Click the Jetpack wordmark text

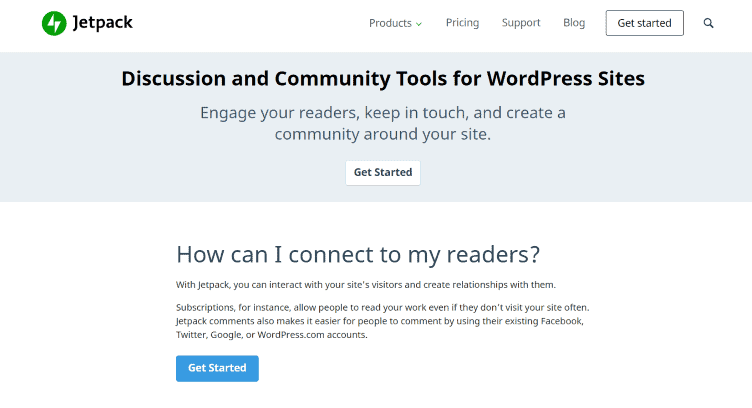tap(102, 23)
